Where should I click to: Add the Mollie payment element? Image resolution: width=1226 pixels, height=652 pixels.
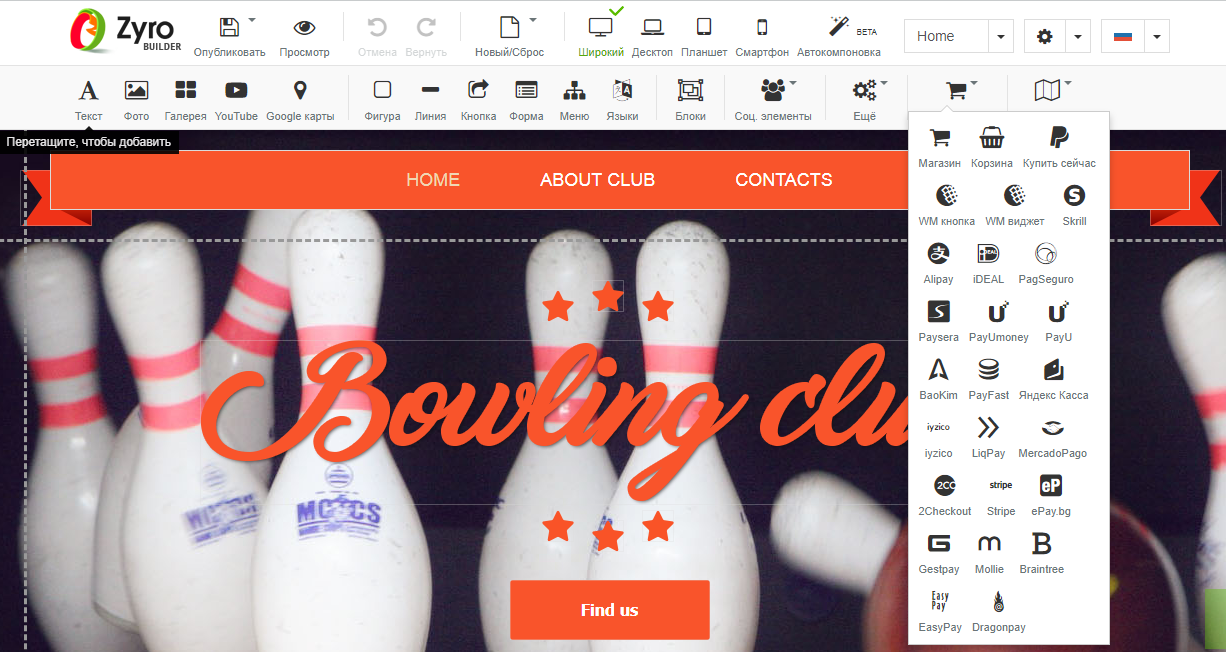989,554
